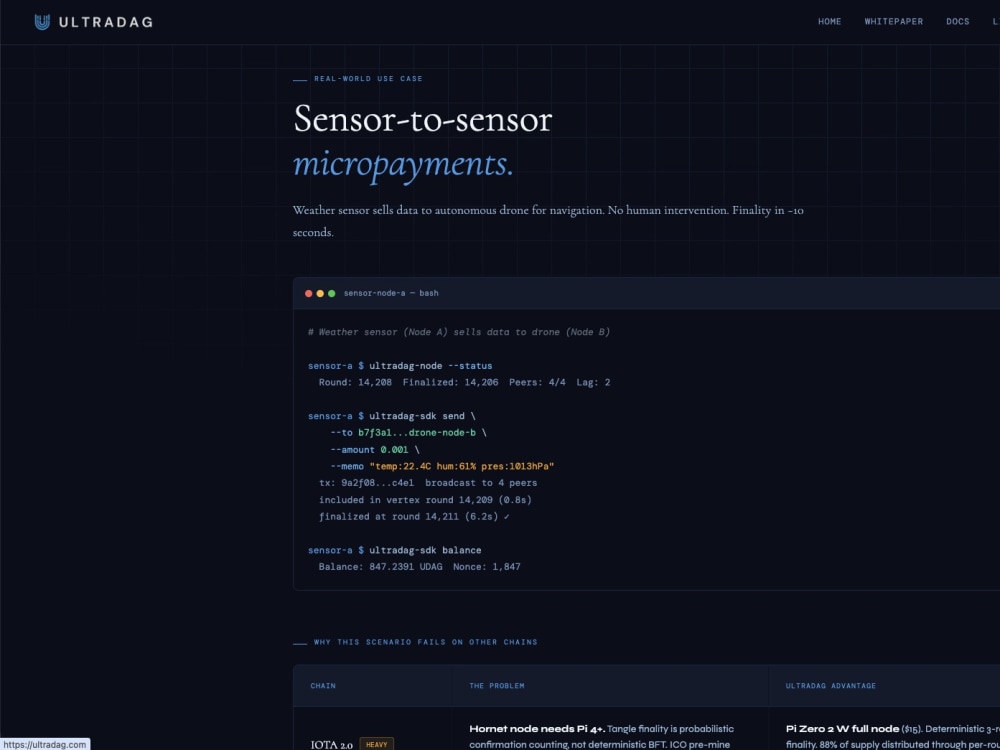The height and width of the screenshot is (750, 1000).
Task: Click 'WHY THIS SCENARIO FAILS ON OTHER CHAINS' label
Action: [x=425, y=642]
